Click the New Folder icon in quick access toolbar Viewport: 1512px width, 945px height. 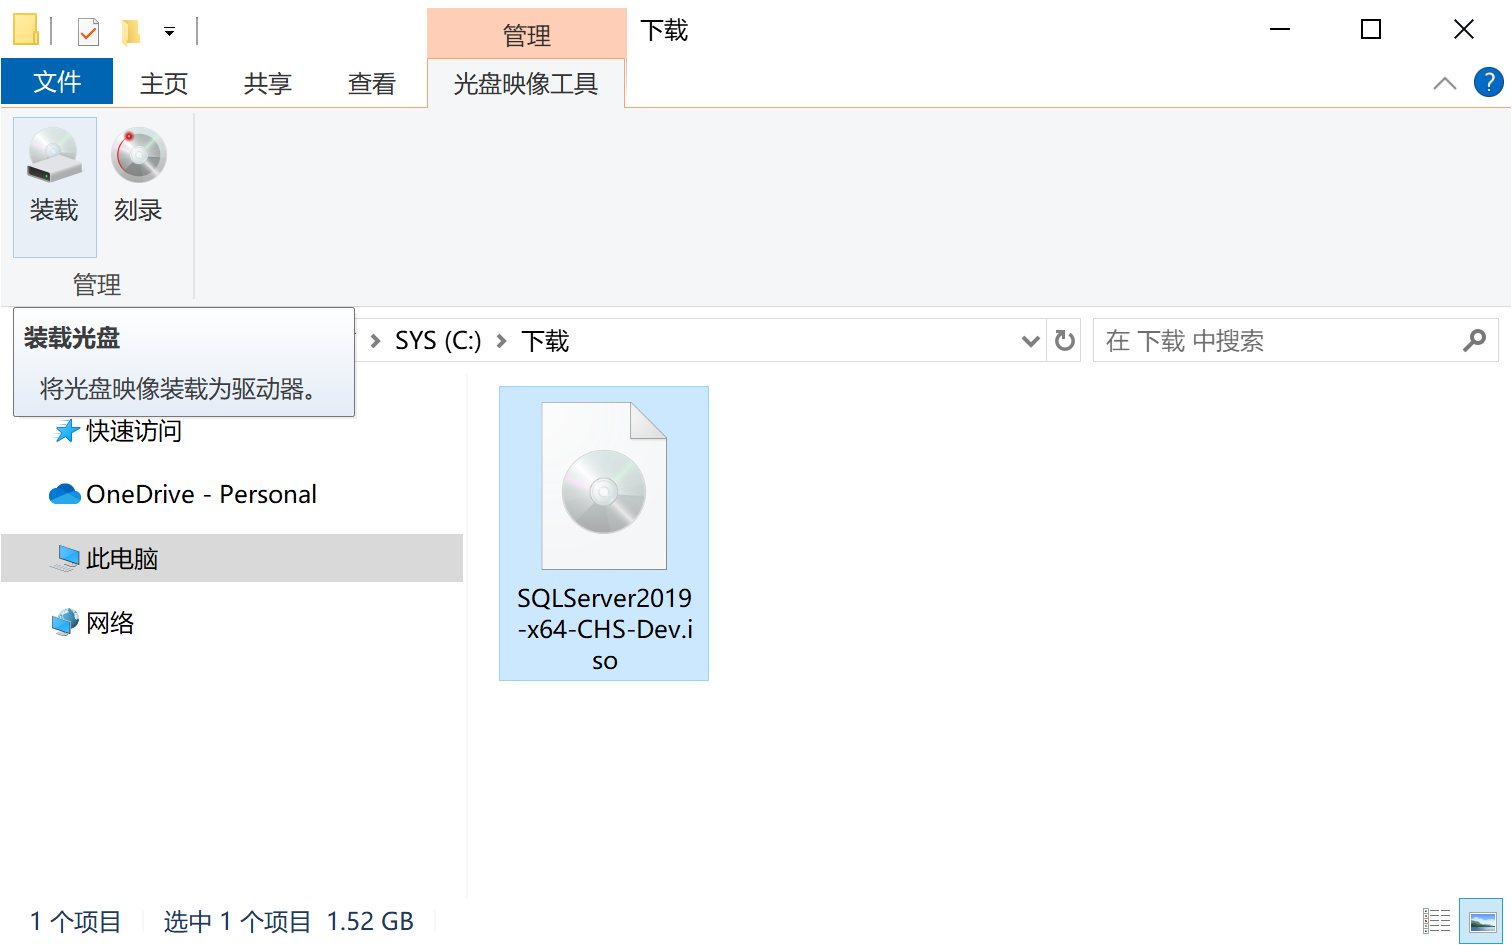click(x=131, y=32)
